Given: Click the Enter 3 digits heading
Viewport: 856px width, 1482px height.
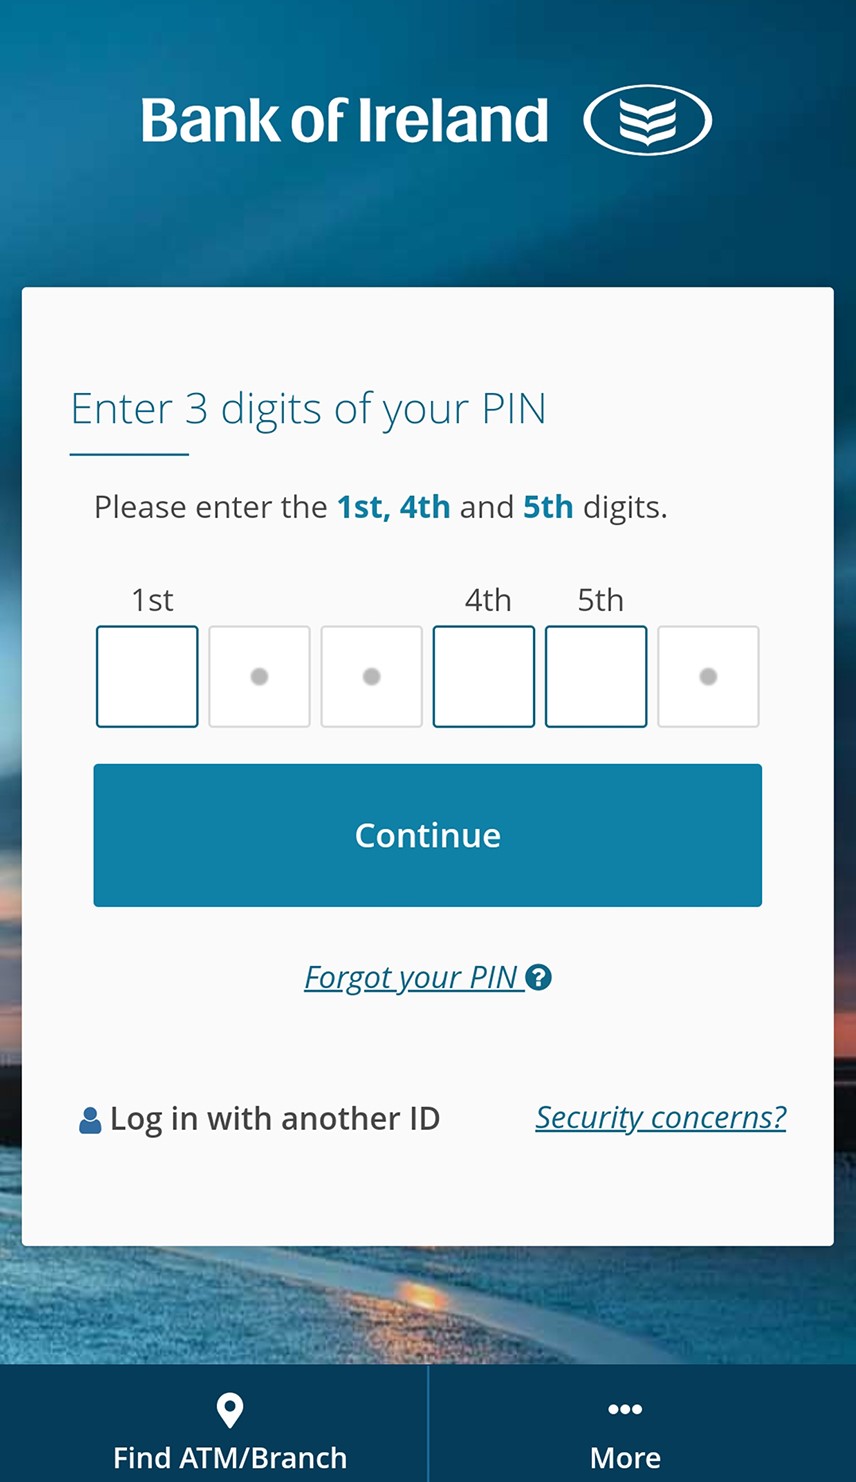Looking at the screenshot, I should point(308,410).
